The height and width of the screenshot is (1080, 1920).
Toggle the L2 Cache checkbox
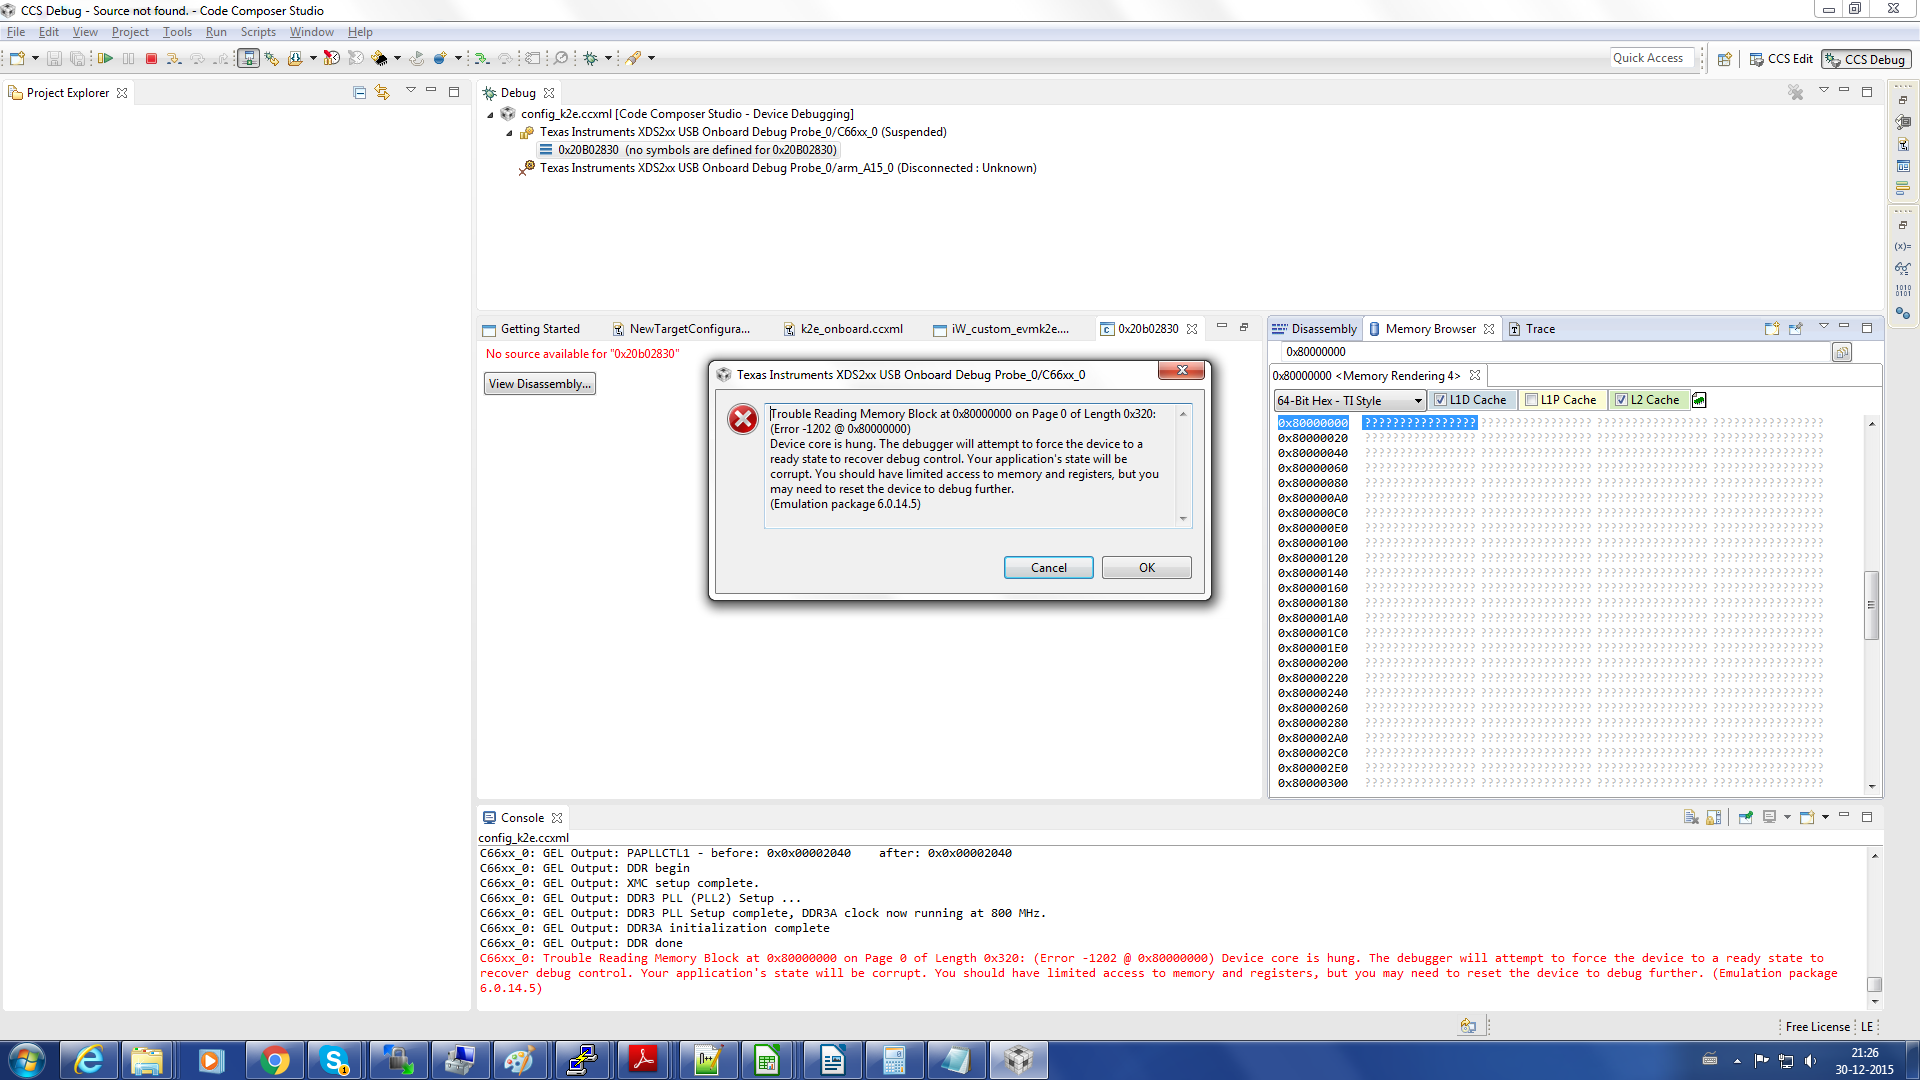pyautogui.click(x=1621, y=400)
